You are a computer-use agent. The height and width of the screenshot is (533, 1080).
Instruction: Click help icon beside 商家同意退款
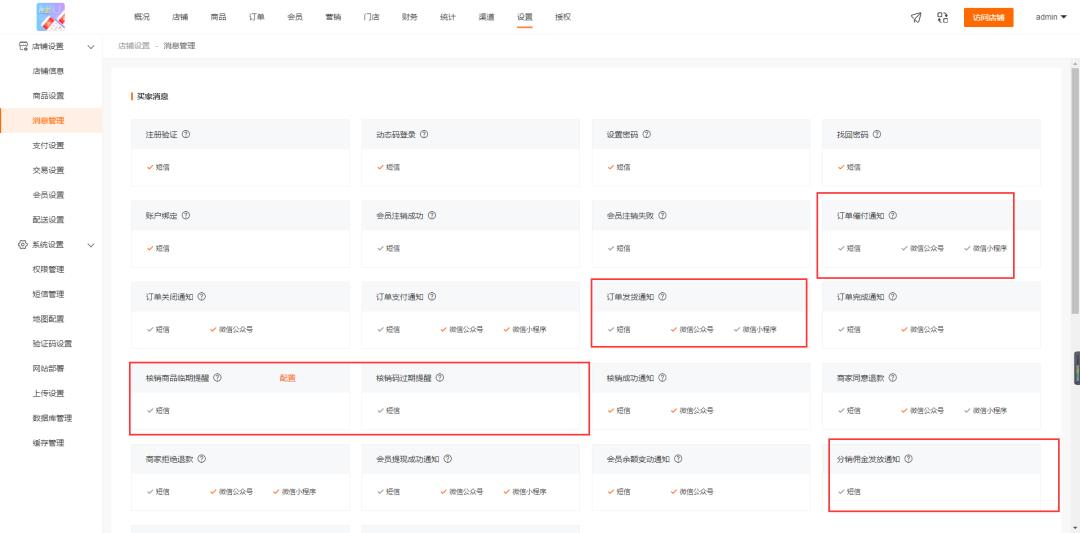tap(893, 378)
